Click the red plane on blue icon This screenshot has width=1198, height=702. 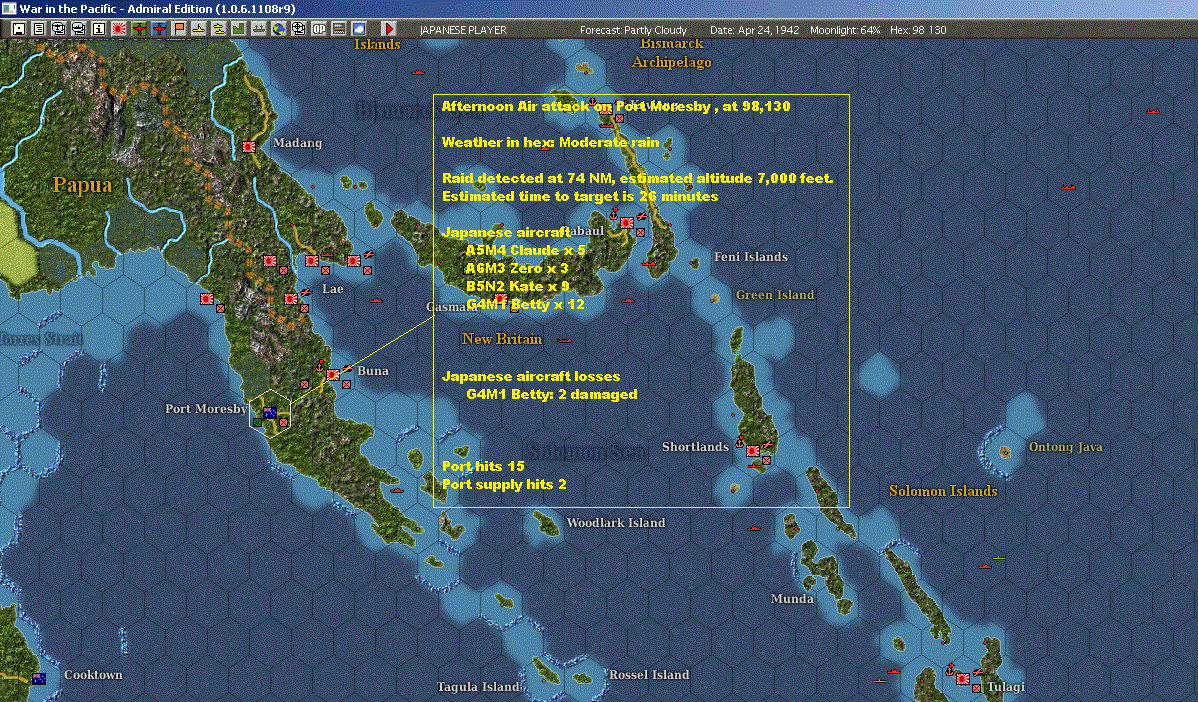point(159,29)
